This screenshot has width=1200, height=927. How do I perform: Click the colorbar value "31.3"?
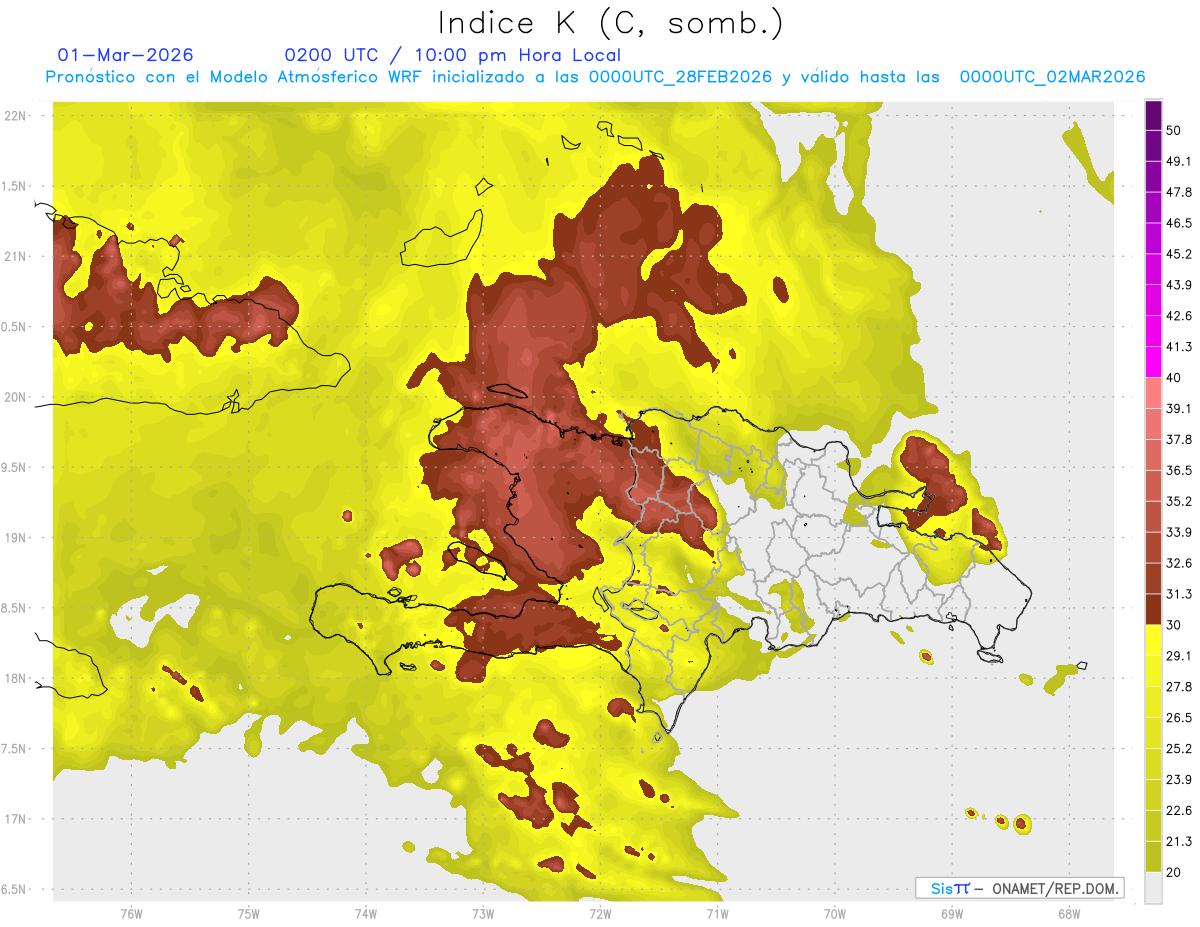(1179, 594)
